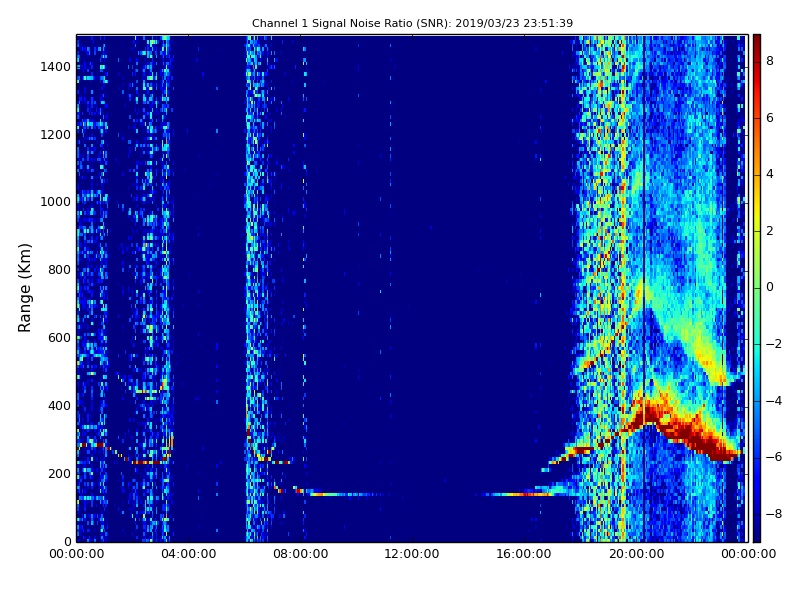
Task: Click the 16:00:00 time axis label
Action: pos(524,554)
